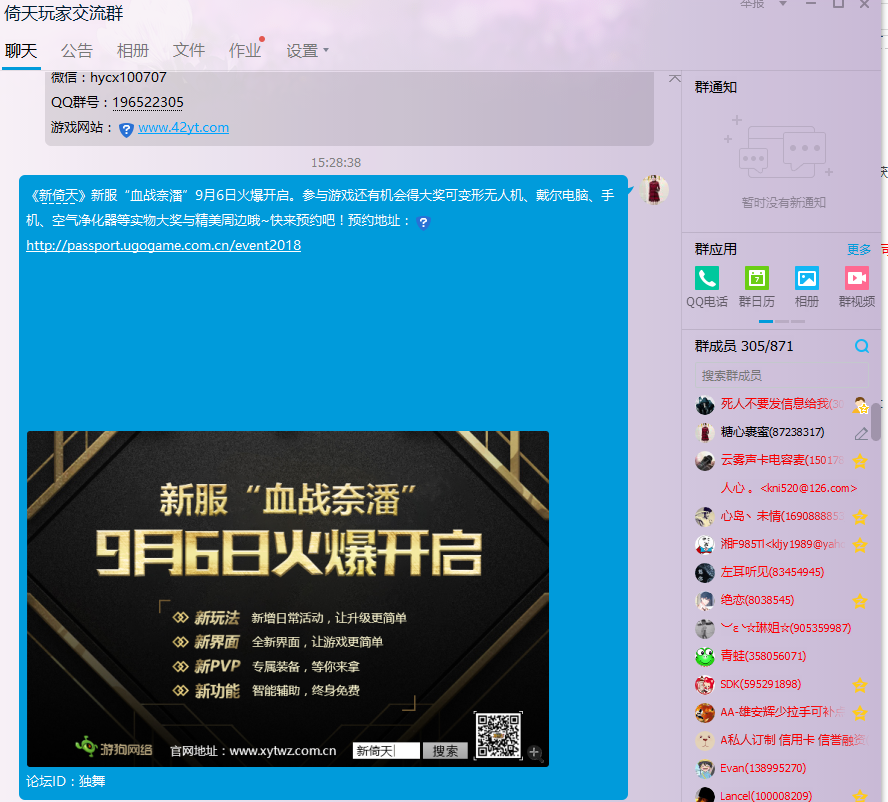The width and height of the screenshot is (888, 802).
Task: Click the star icon beside 云雾声卡电容麦
Action: pyautogui.click(x=860, y=461)
